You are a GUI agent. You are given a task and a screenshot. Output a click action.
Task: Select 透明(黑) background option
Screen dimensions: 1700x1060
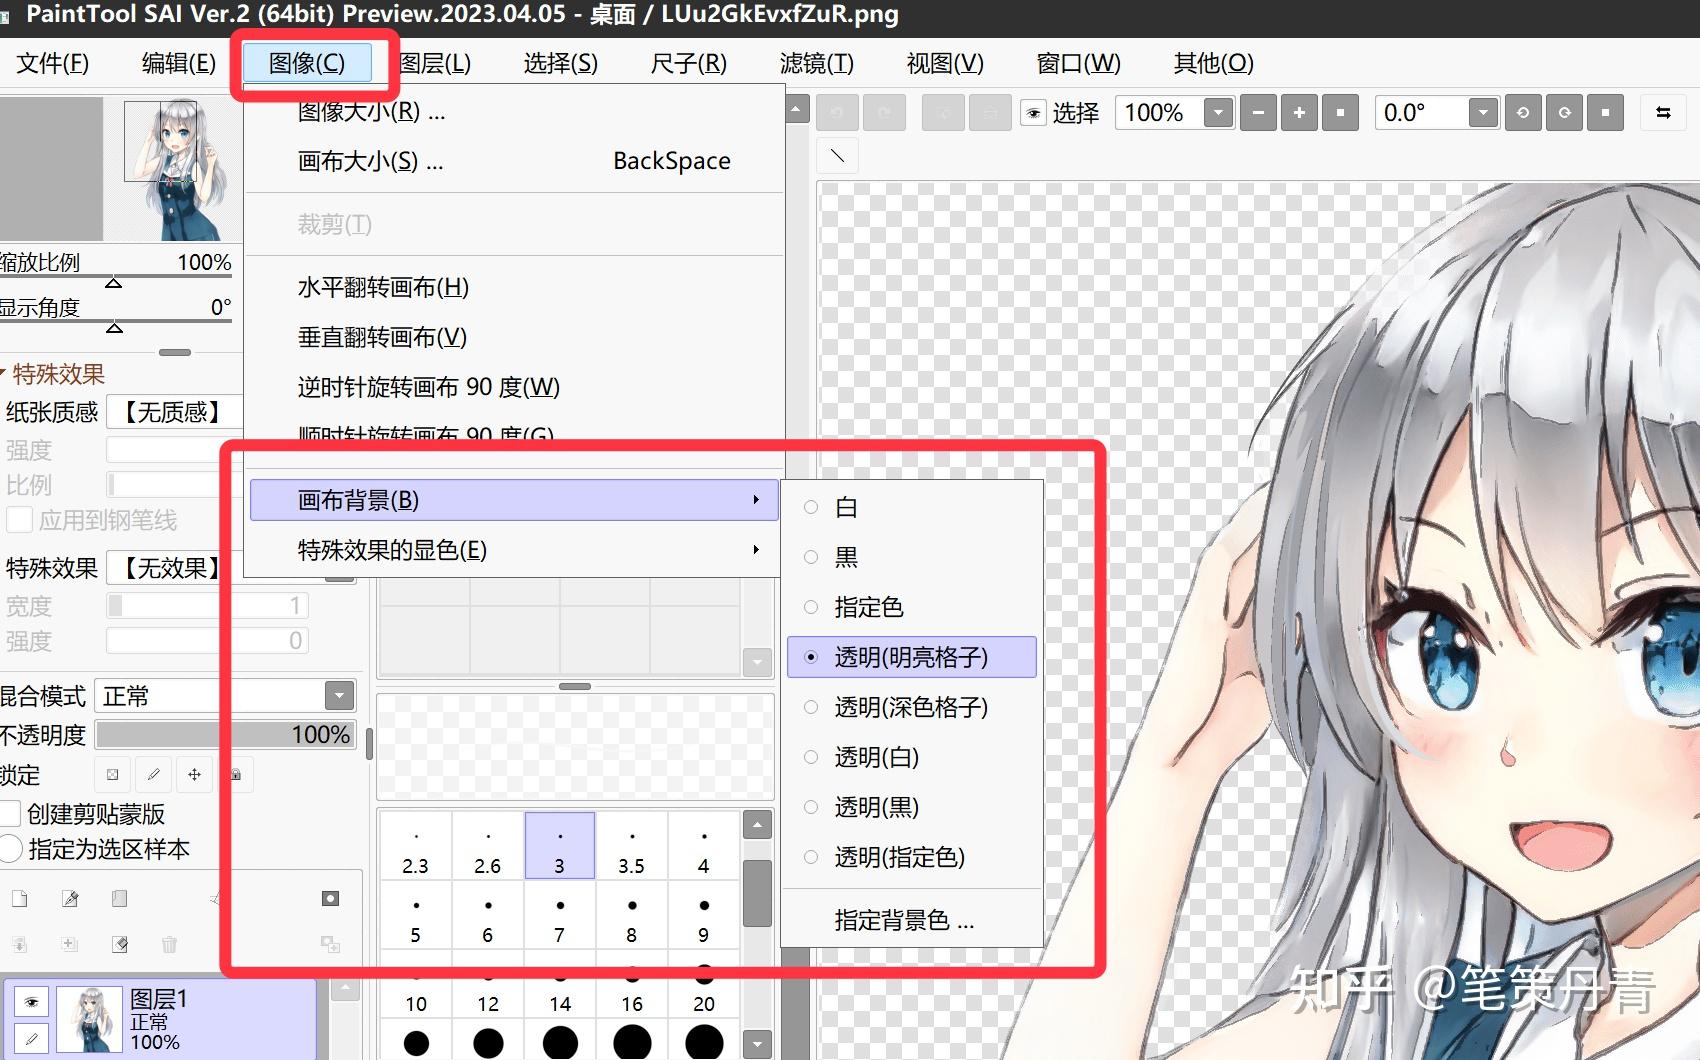click(912, 807)
